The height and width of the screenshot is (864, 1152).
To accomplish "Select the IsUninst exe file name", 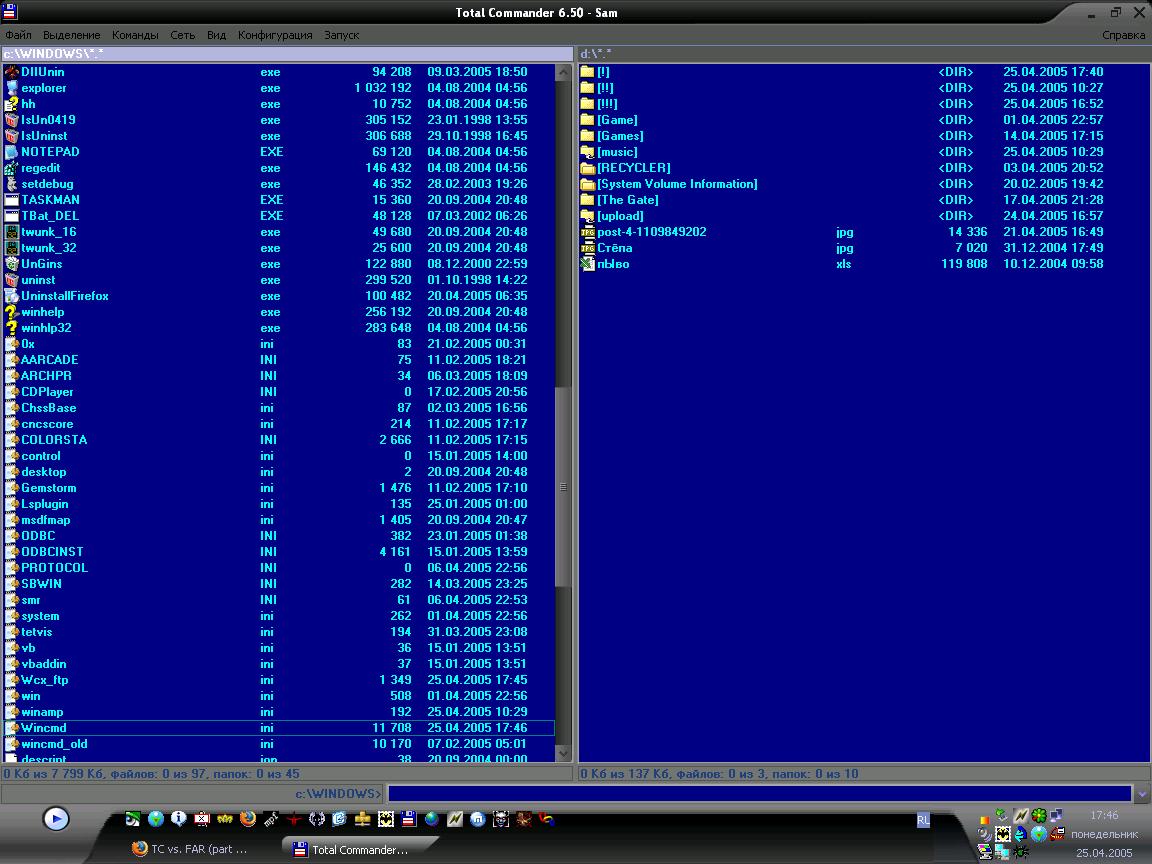I will [44, 136].
